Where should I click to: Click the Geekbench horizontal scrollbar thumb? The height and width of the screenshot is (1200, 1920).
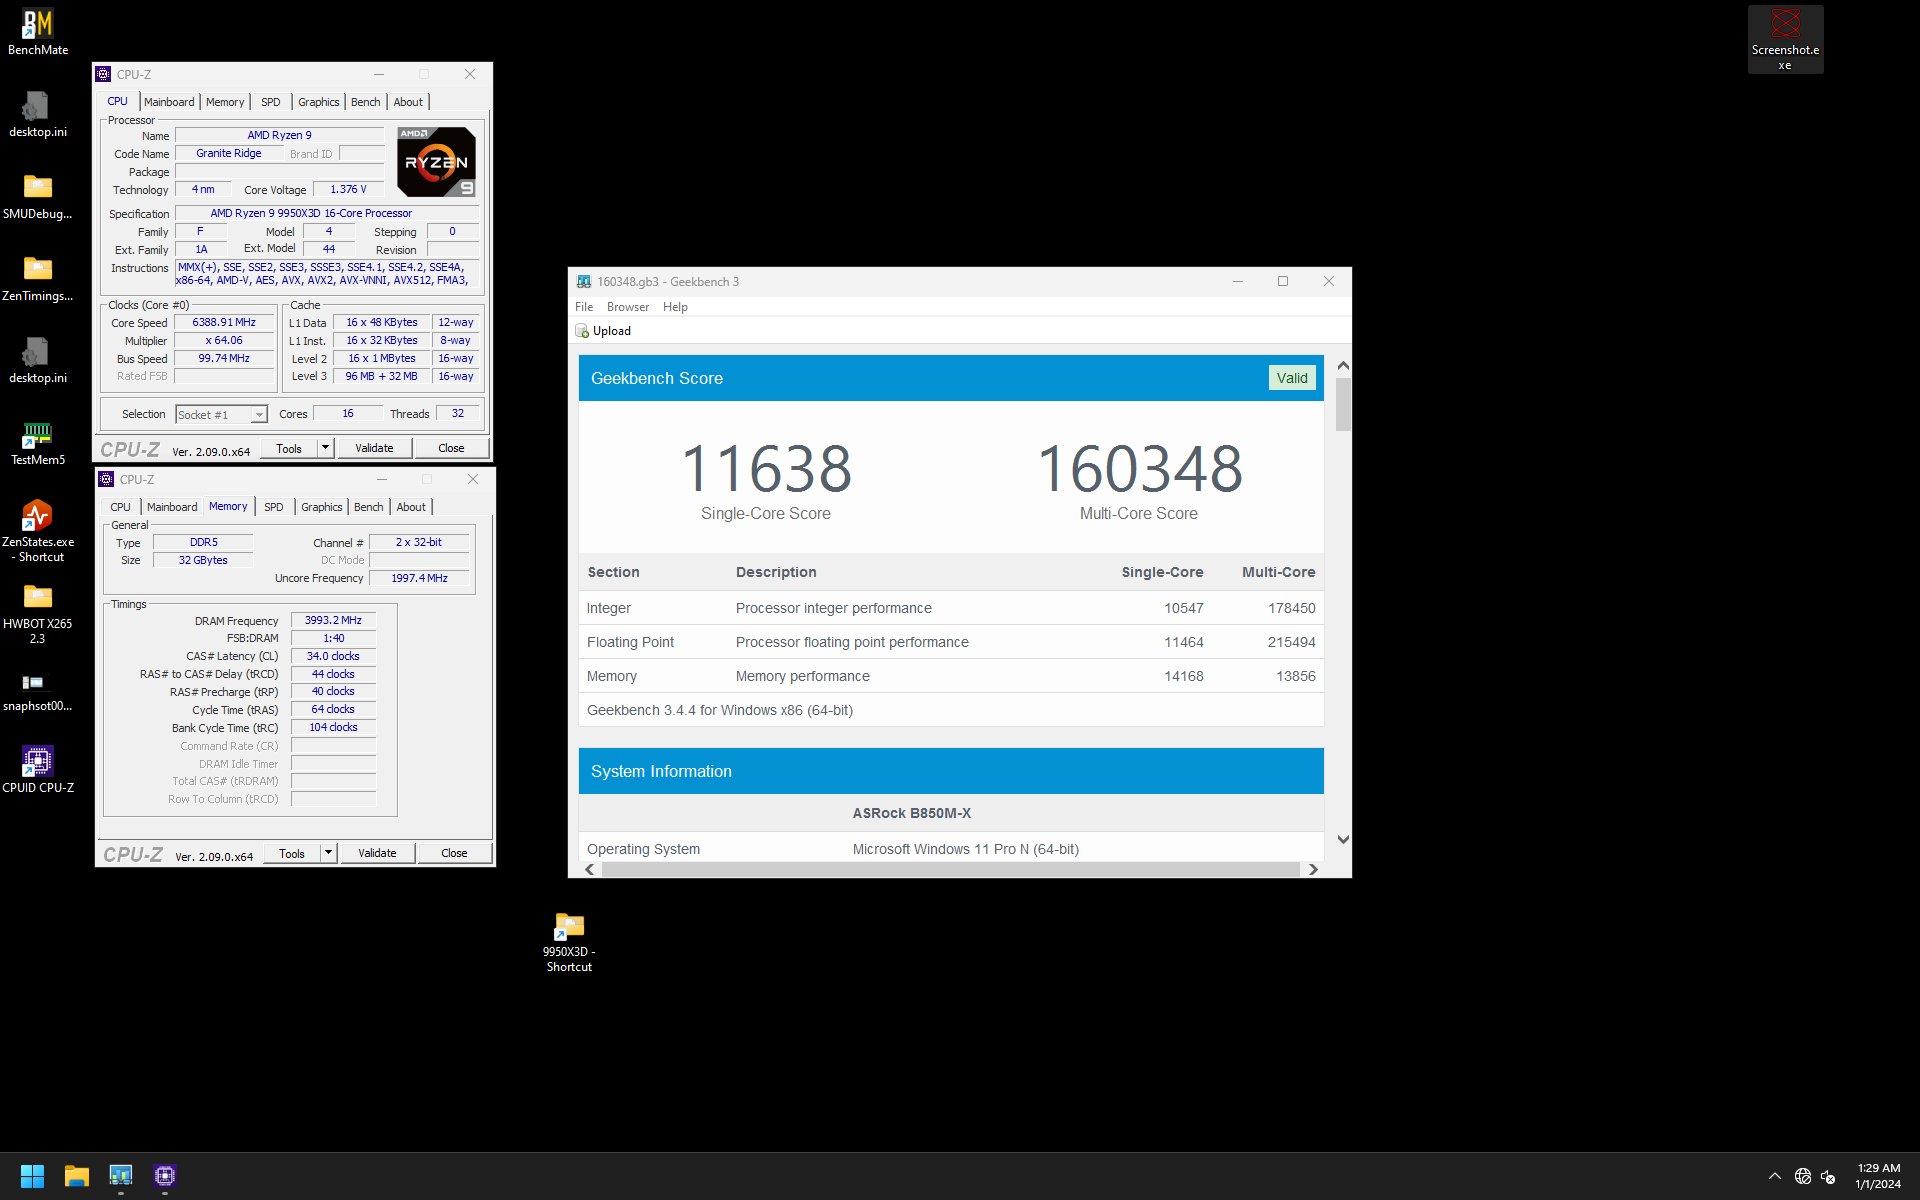click(950, 869)
